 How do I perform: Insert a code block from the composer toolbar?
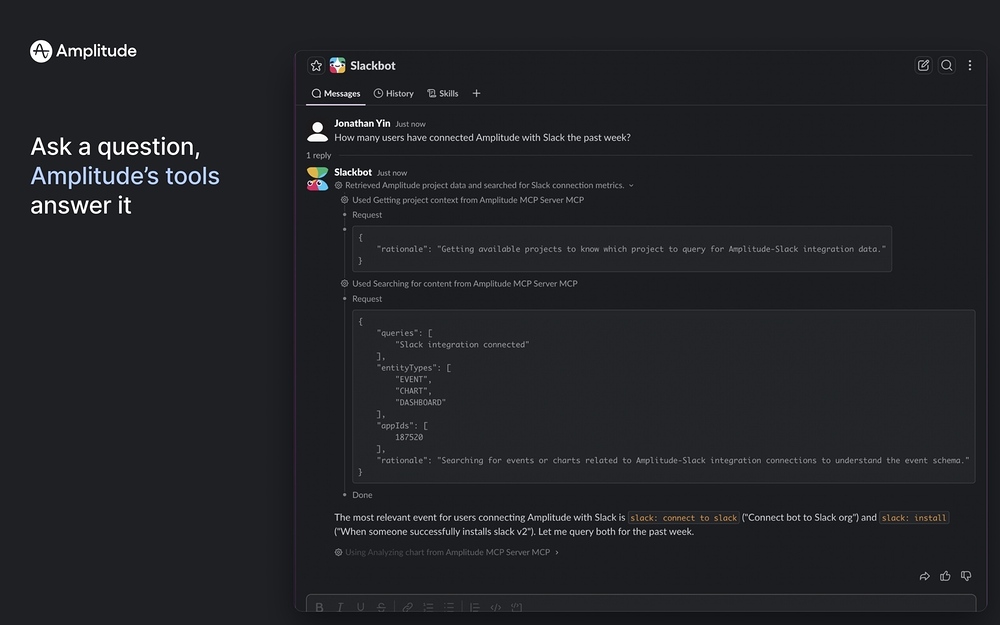(x=517, y=607)
